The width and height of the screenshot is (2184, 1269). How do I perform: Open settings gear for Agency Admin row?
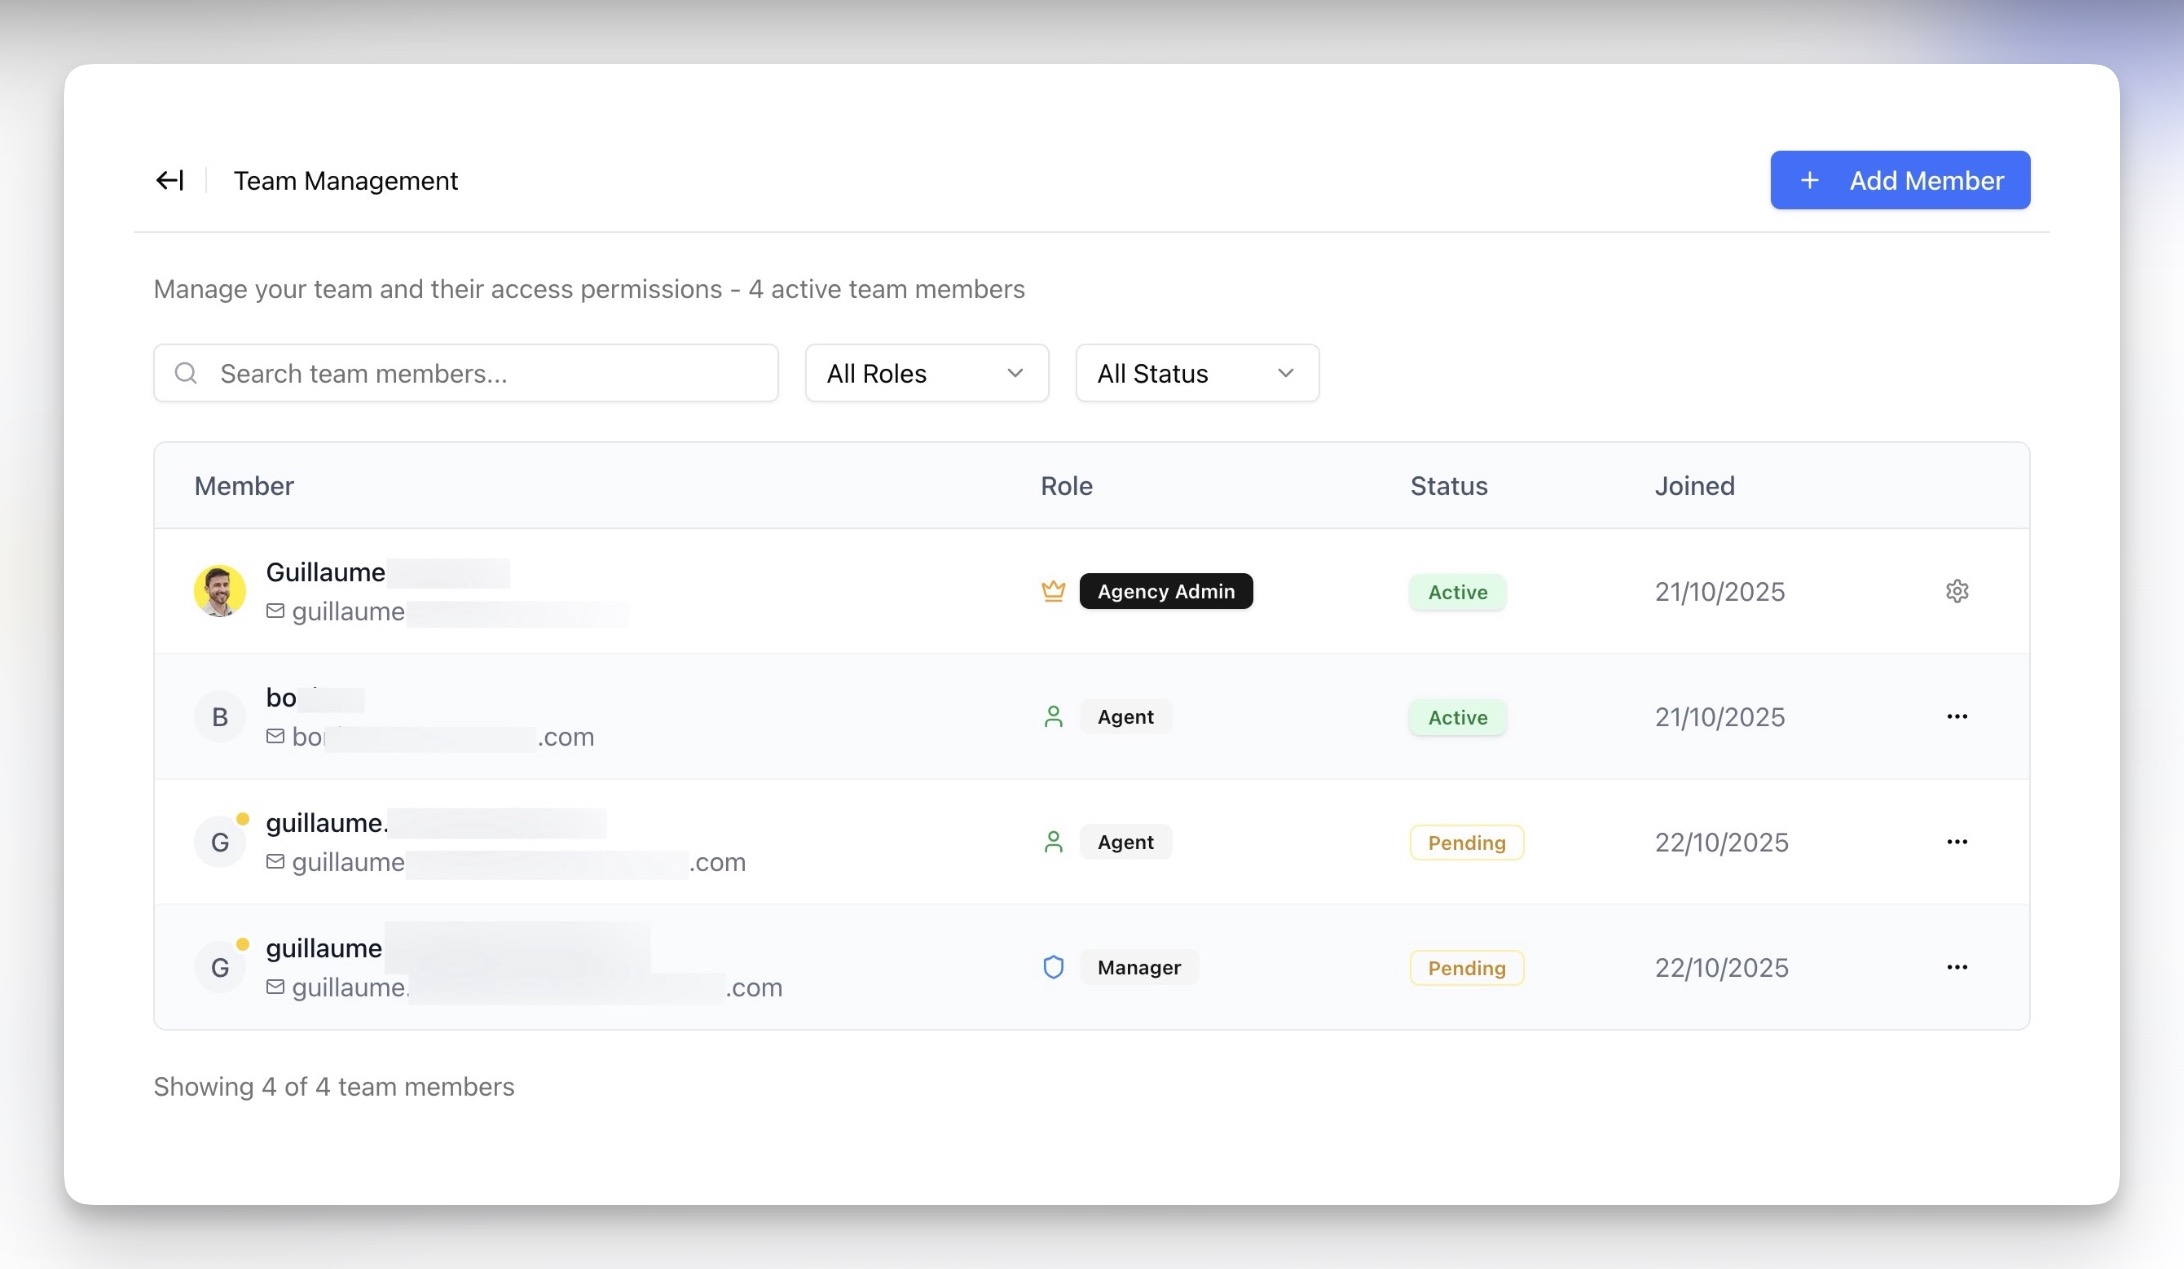[1957, 591]
